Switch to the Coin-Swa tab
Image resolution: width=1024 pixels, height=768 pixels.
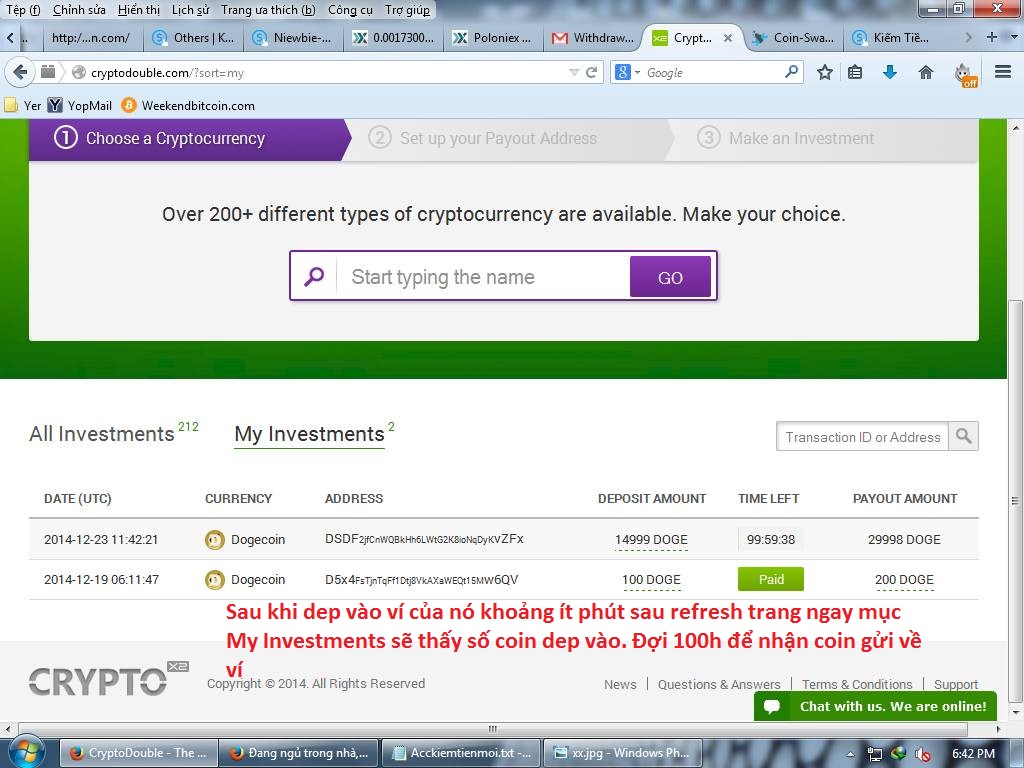point(793,38)
